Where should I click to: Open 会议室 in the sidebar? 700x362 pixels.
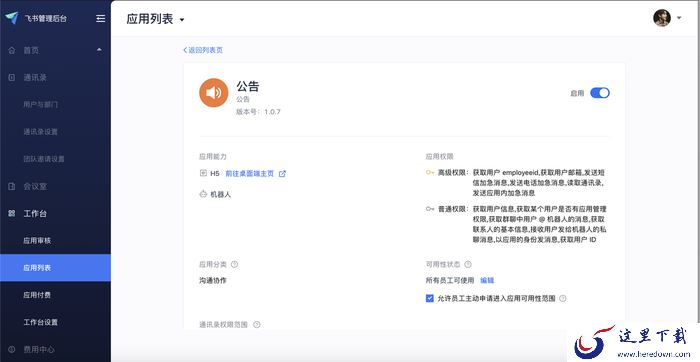click(x=35, y=187)
